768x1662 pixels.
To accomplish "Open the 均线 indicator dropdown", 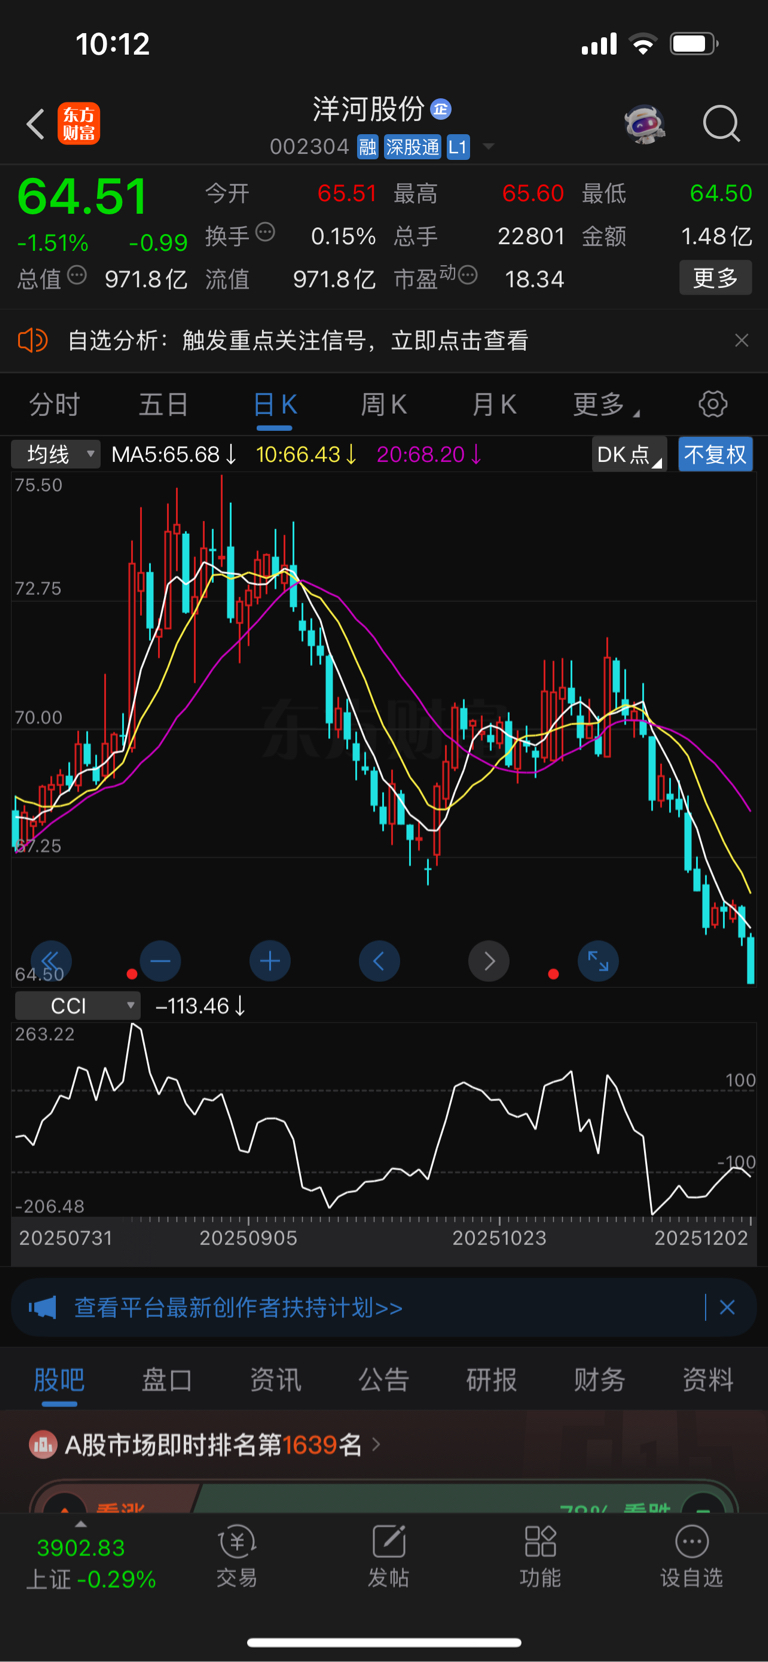I will click(x=56, y=455).
